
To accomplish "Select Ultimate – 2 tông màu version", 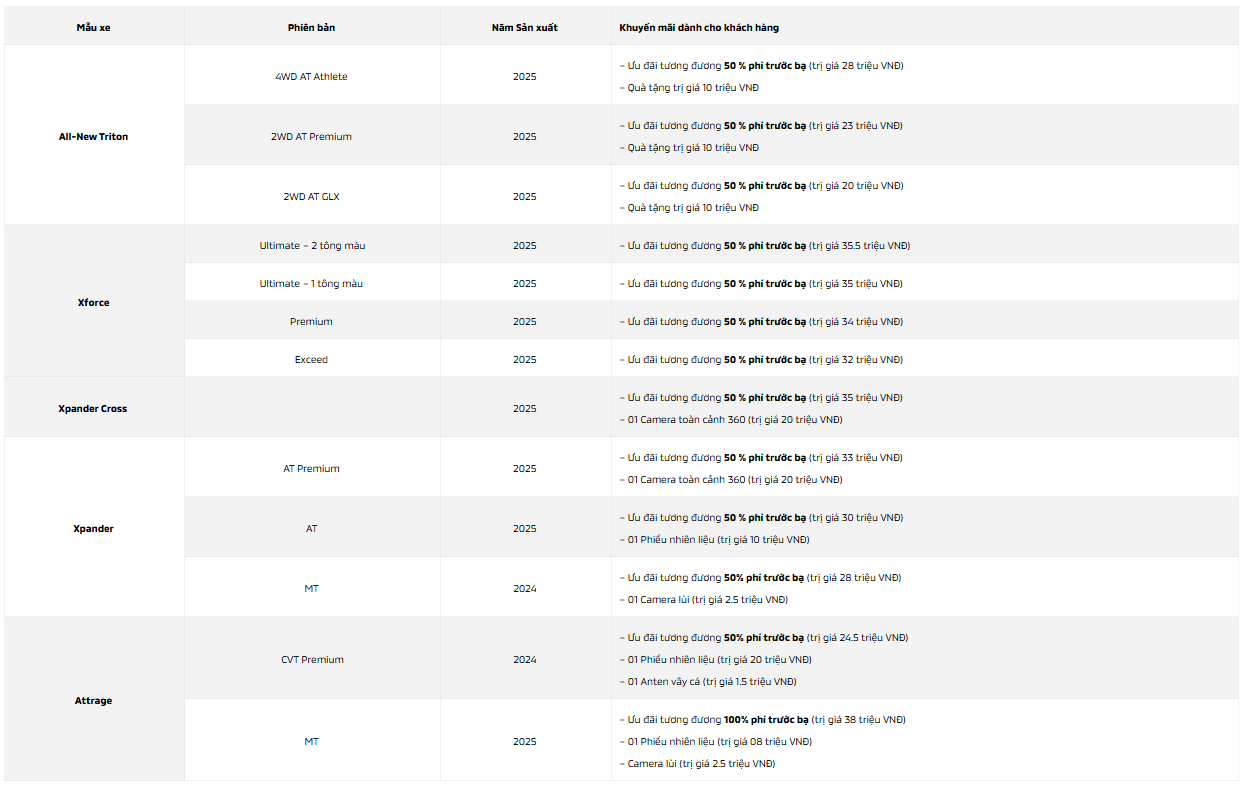I will (311, 245).
